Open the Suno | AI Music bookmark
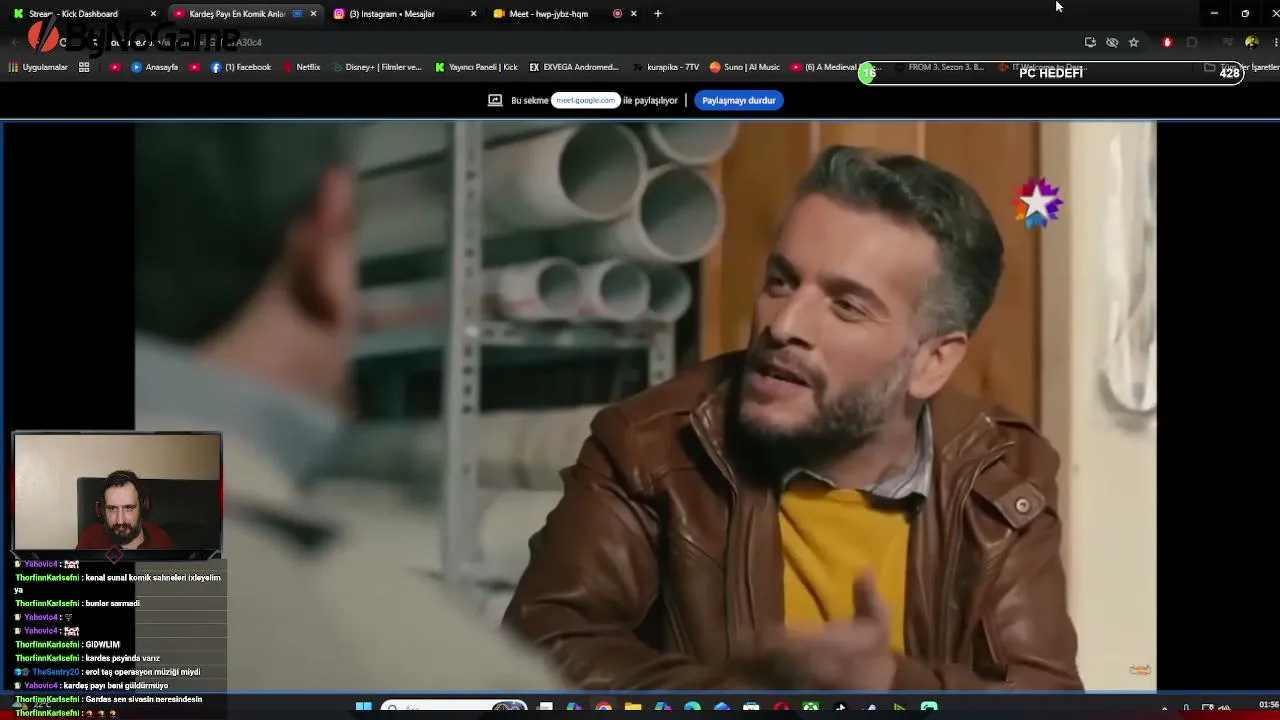1280x720 pixels. pyautogui.click(x=745, y=67)
